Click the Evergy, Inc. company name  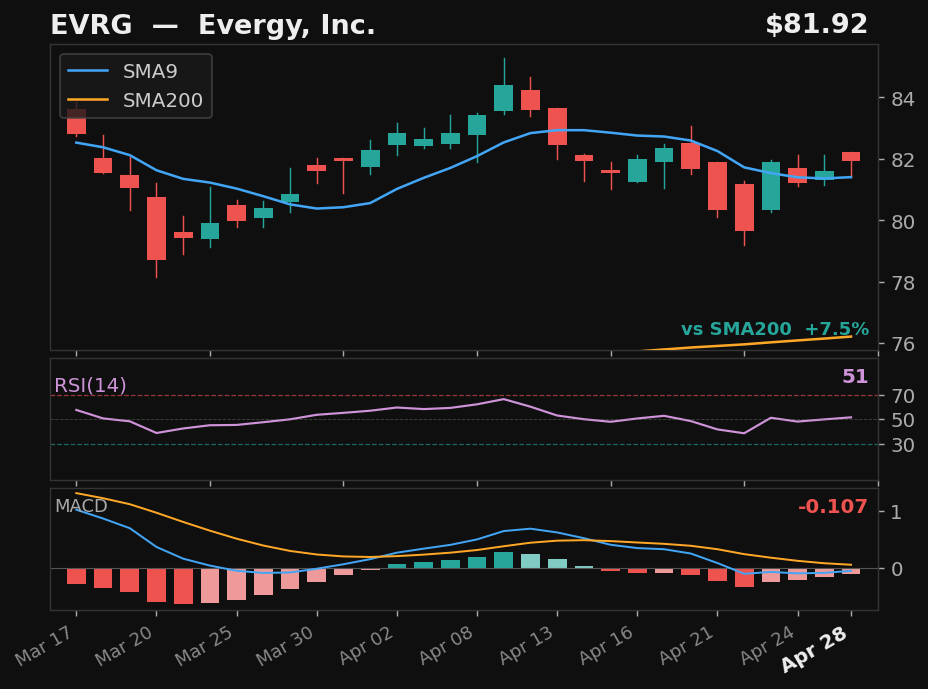click(x=286, y=24)
